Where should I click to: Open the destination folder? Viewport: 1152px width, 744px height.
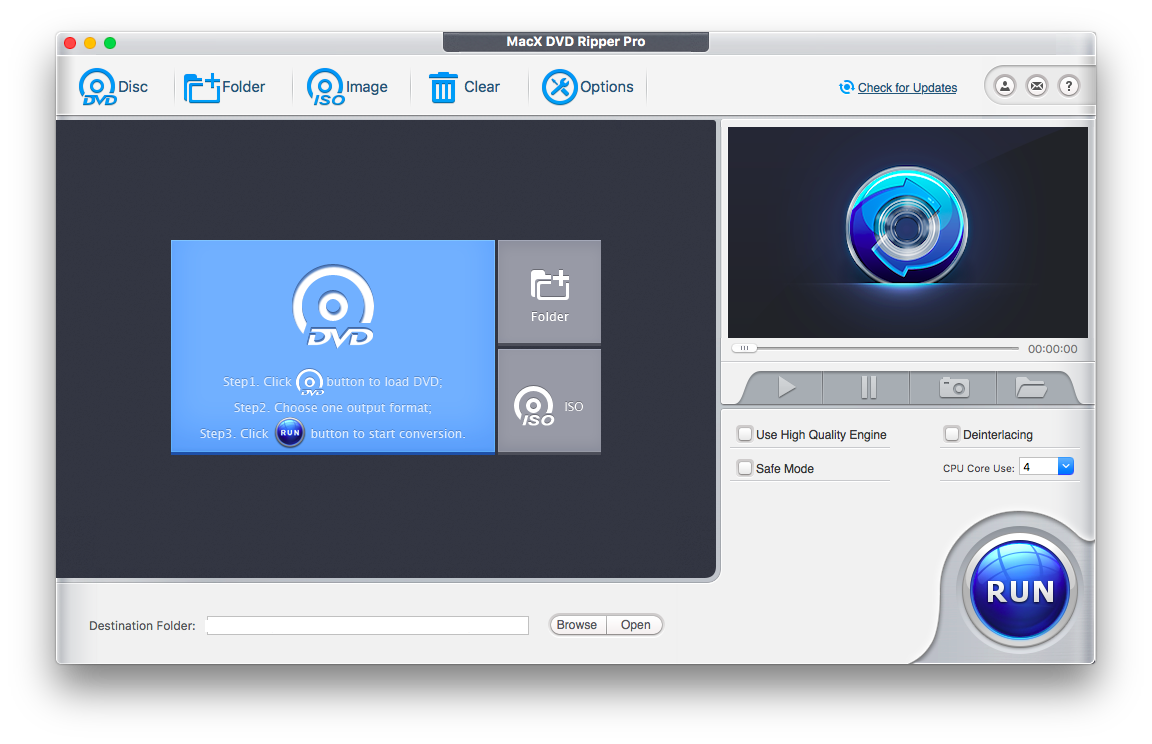(x=635, y=625)
